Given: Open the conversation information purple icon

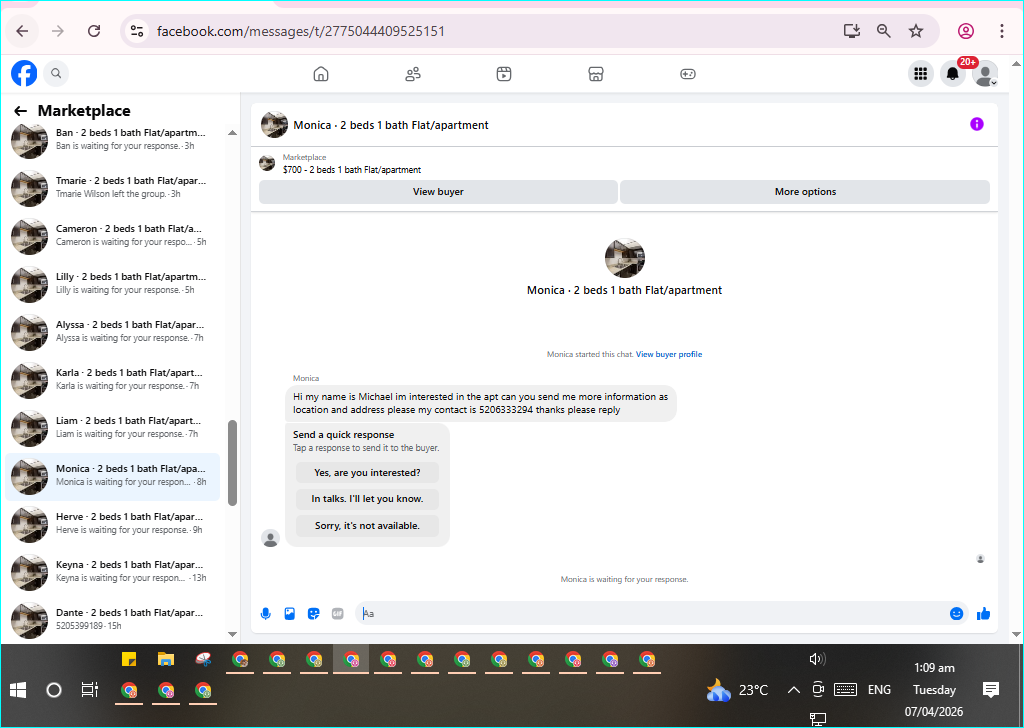Looking at the screenshot, I should pos(976,124).
